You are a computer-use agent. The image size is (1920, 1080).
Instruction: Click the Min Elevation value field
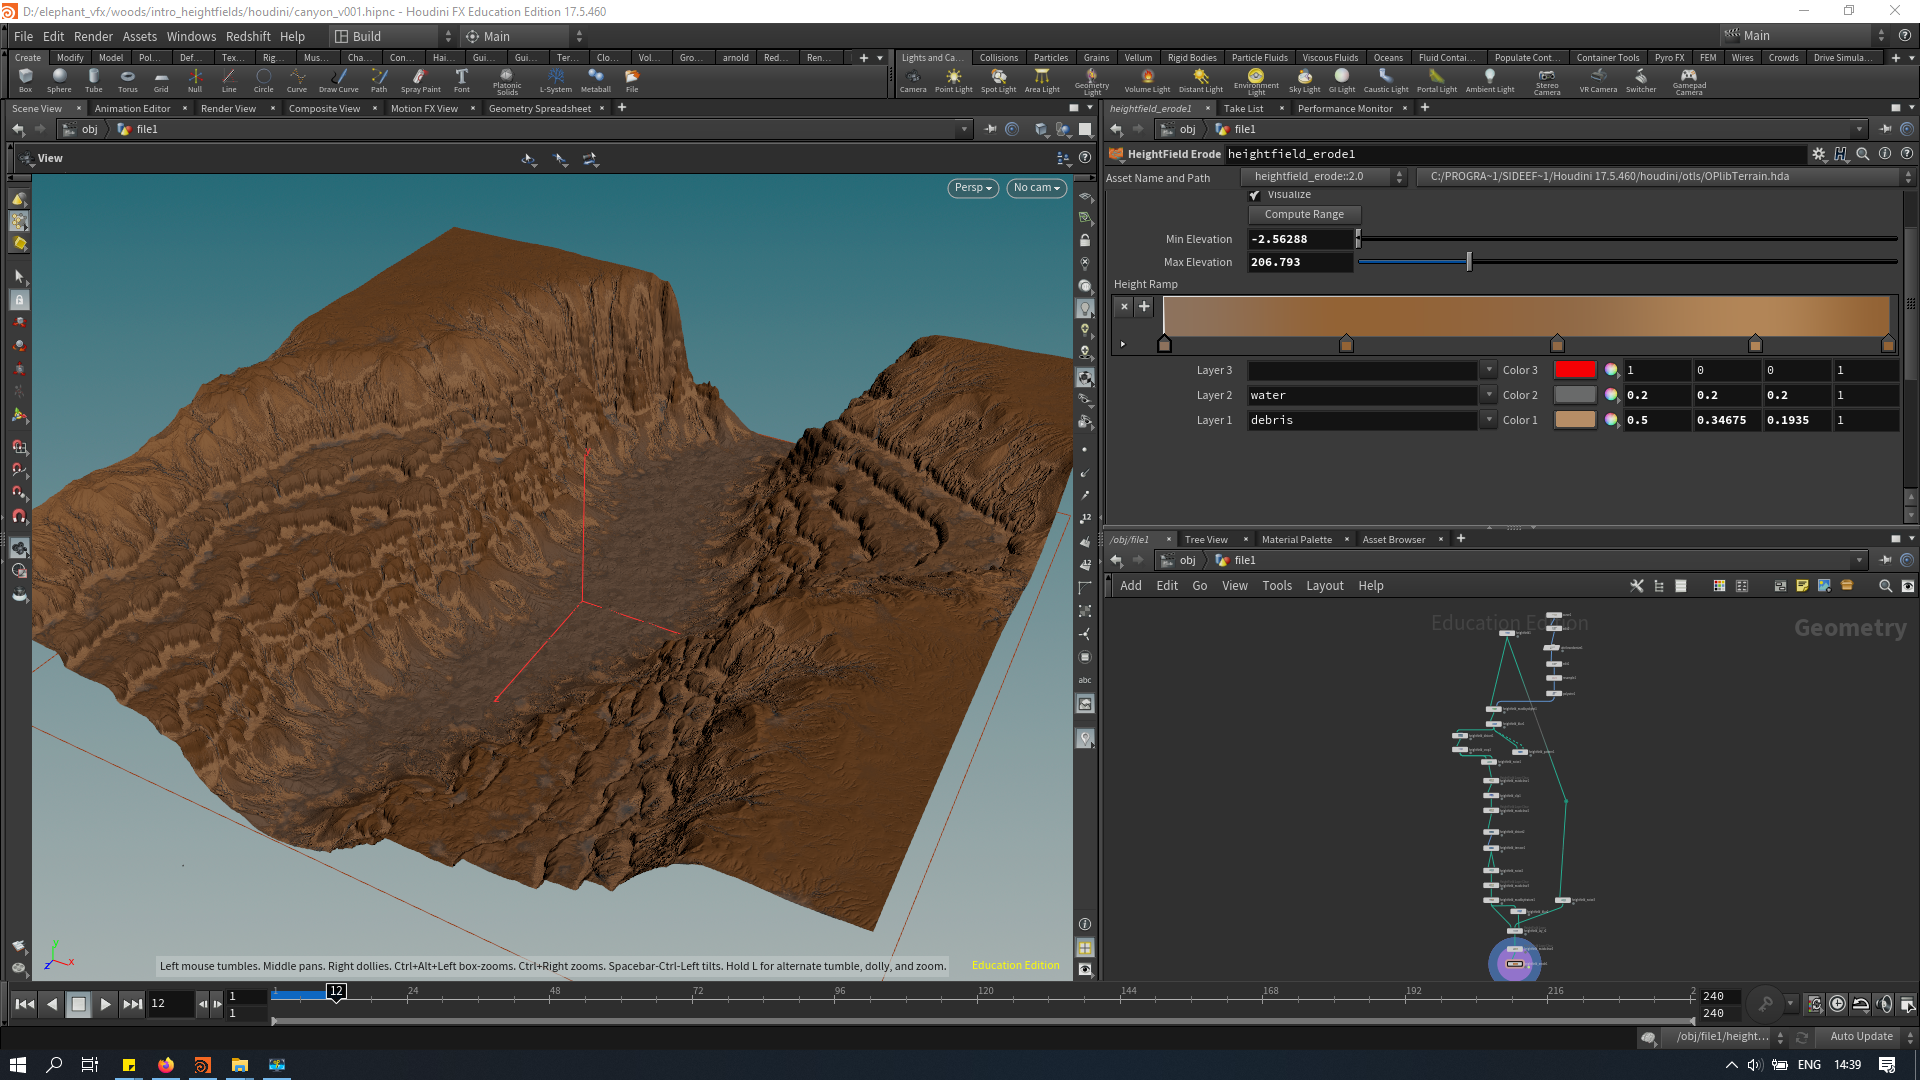point(1299,239)
